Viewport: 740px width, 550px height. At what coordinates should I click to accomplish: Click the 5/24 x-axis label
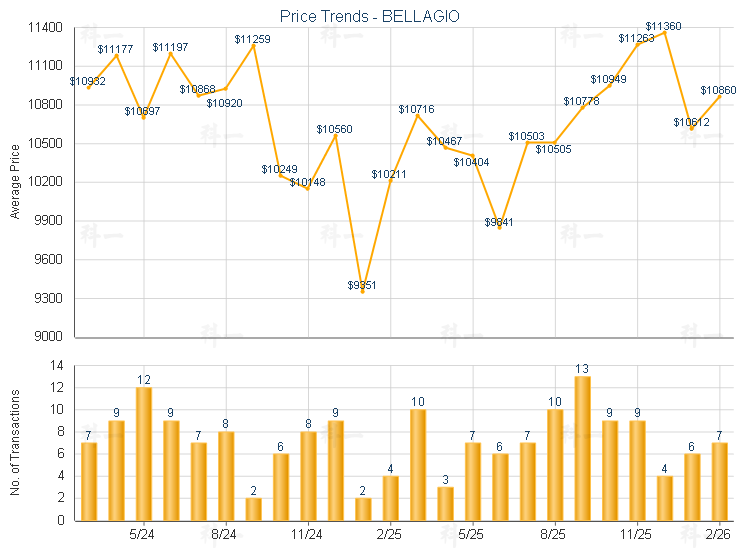[142, 534]
